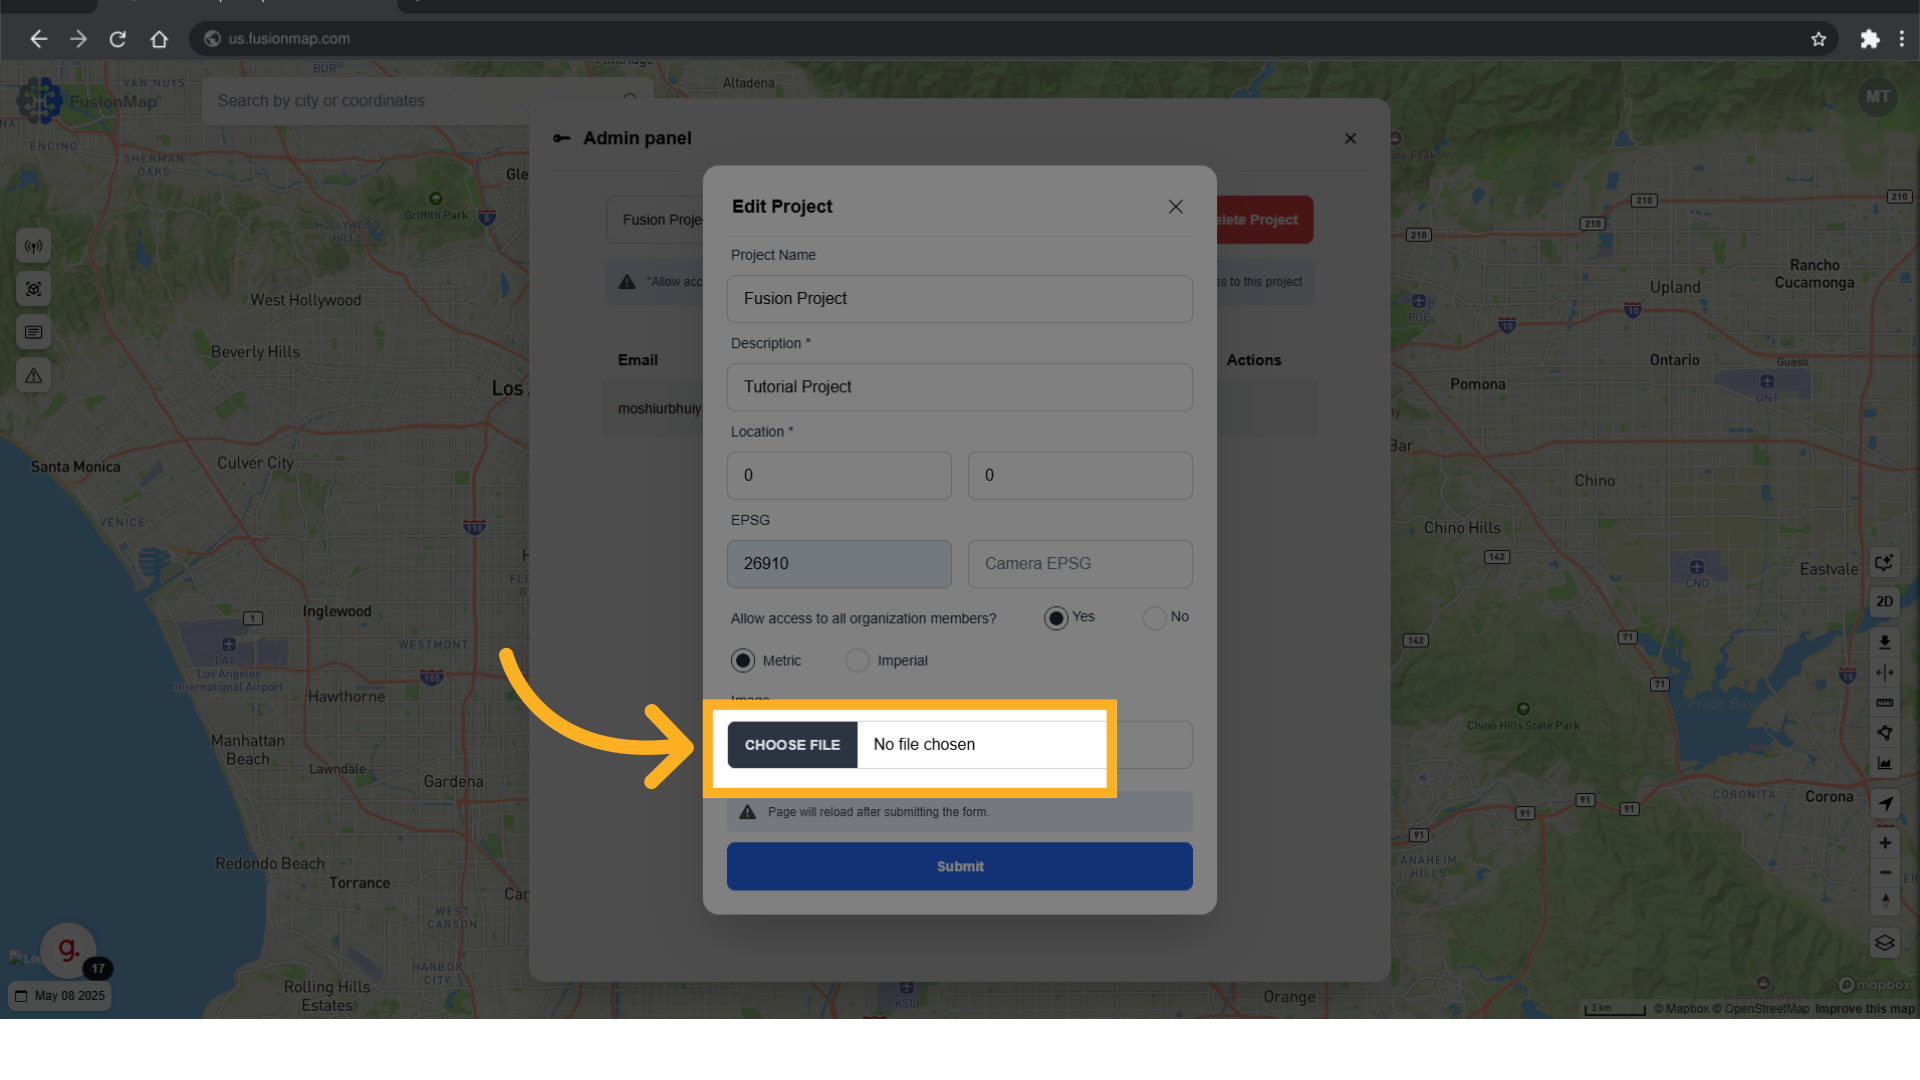Click the May 08 2025 date chip

(x=60, y=996)
